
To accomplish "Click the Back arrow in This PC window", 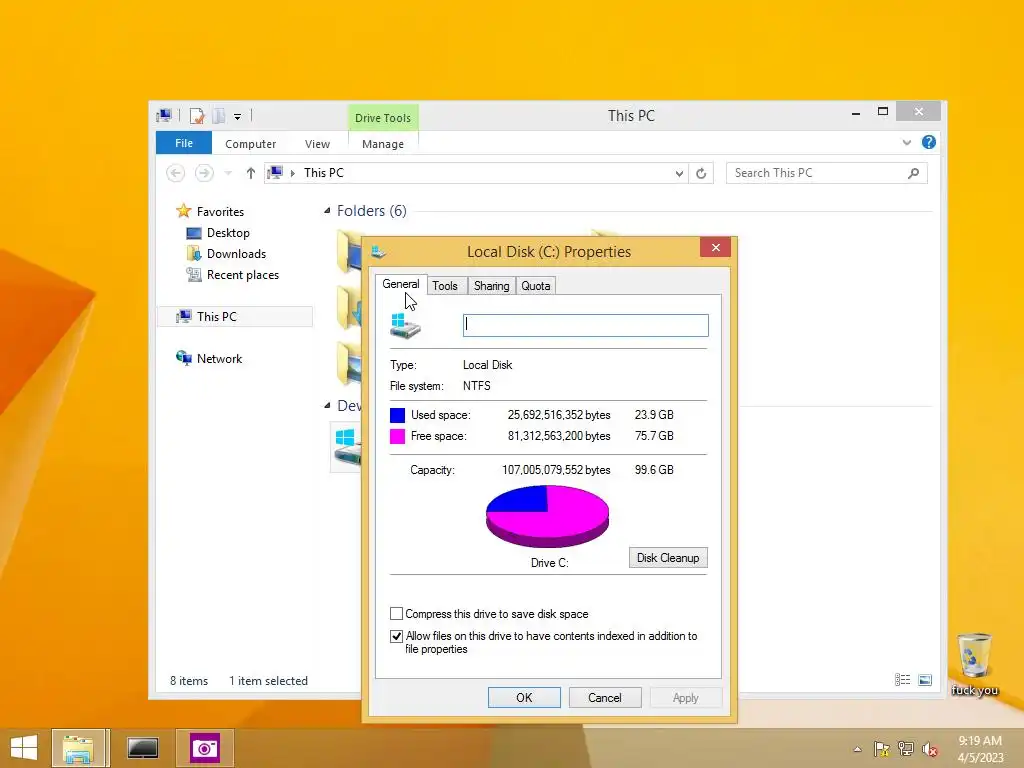I will 175,173.
